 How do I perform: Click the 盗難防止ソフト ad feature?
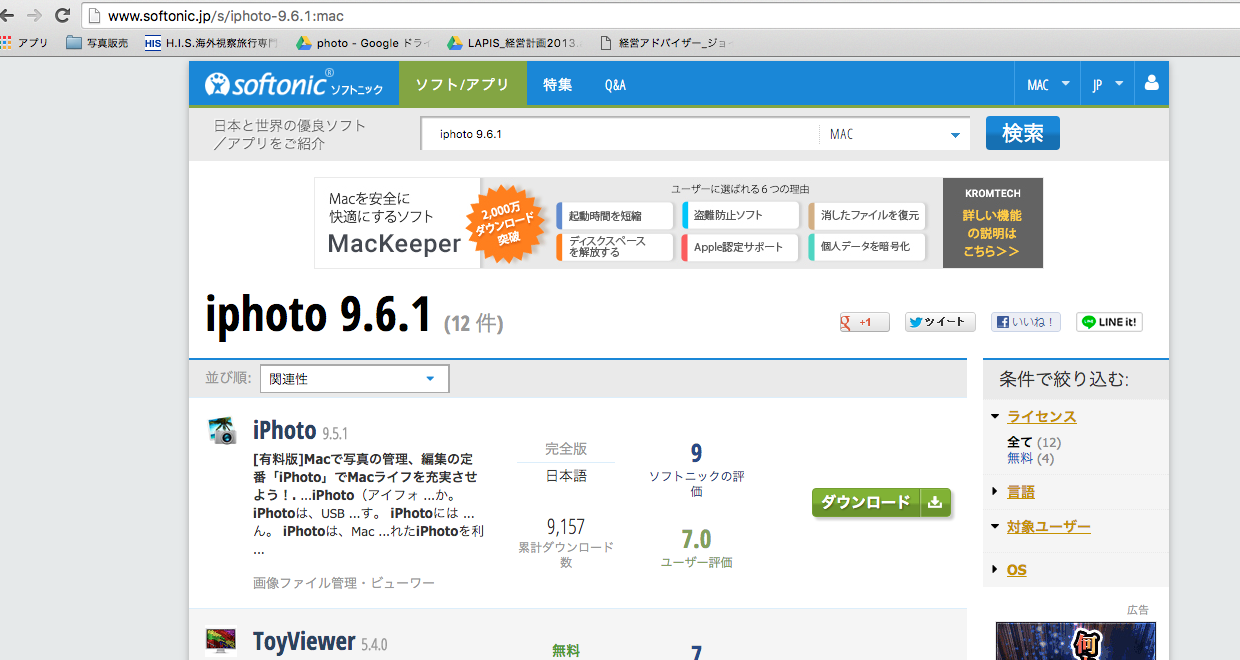pos(741,216)
